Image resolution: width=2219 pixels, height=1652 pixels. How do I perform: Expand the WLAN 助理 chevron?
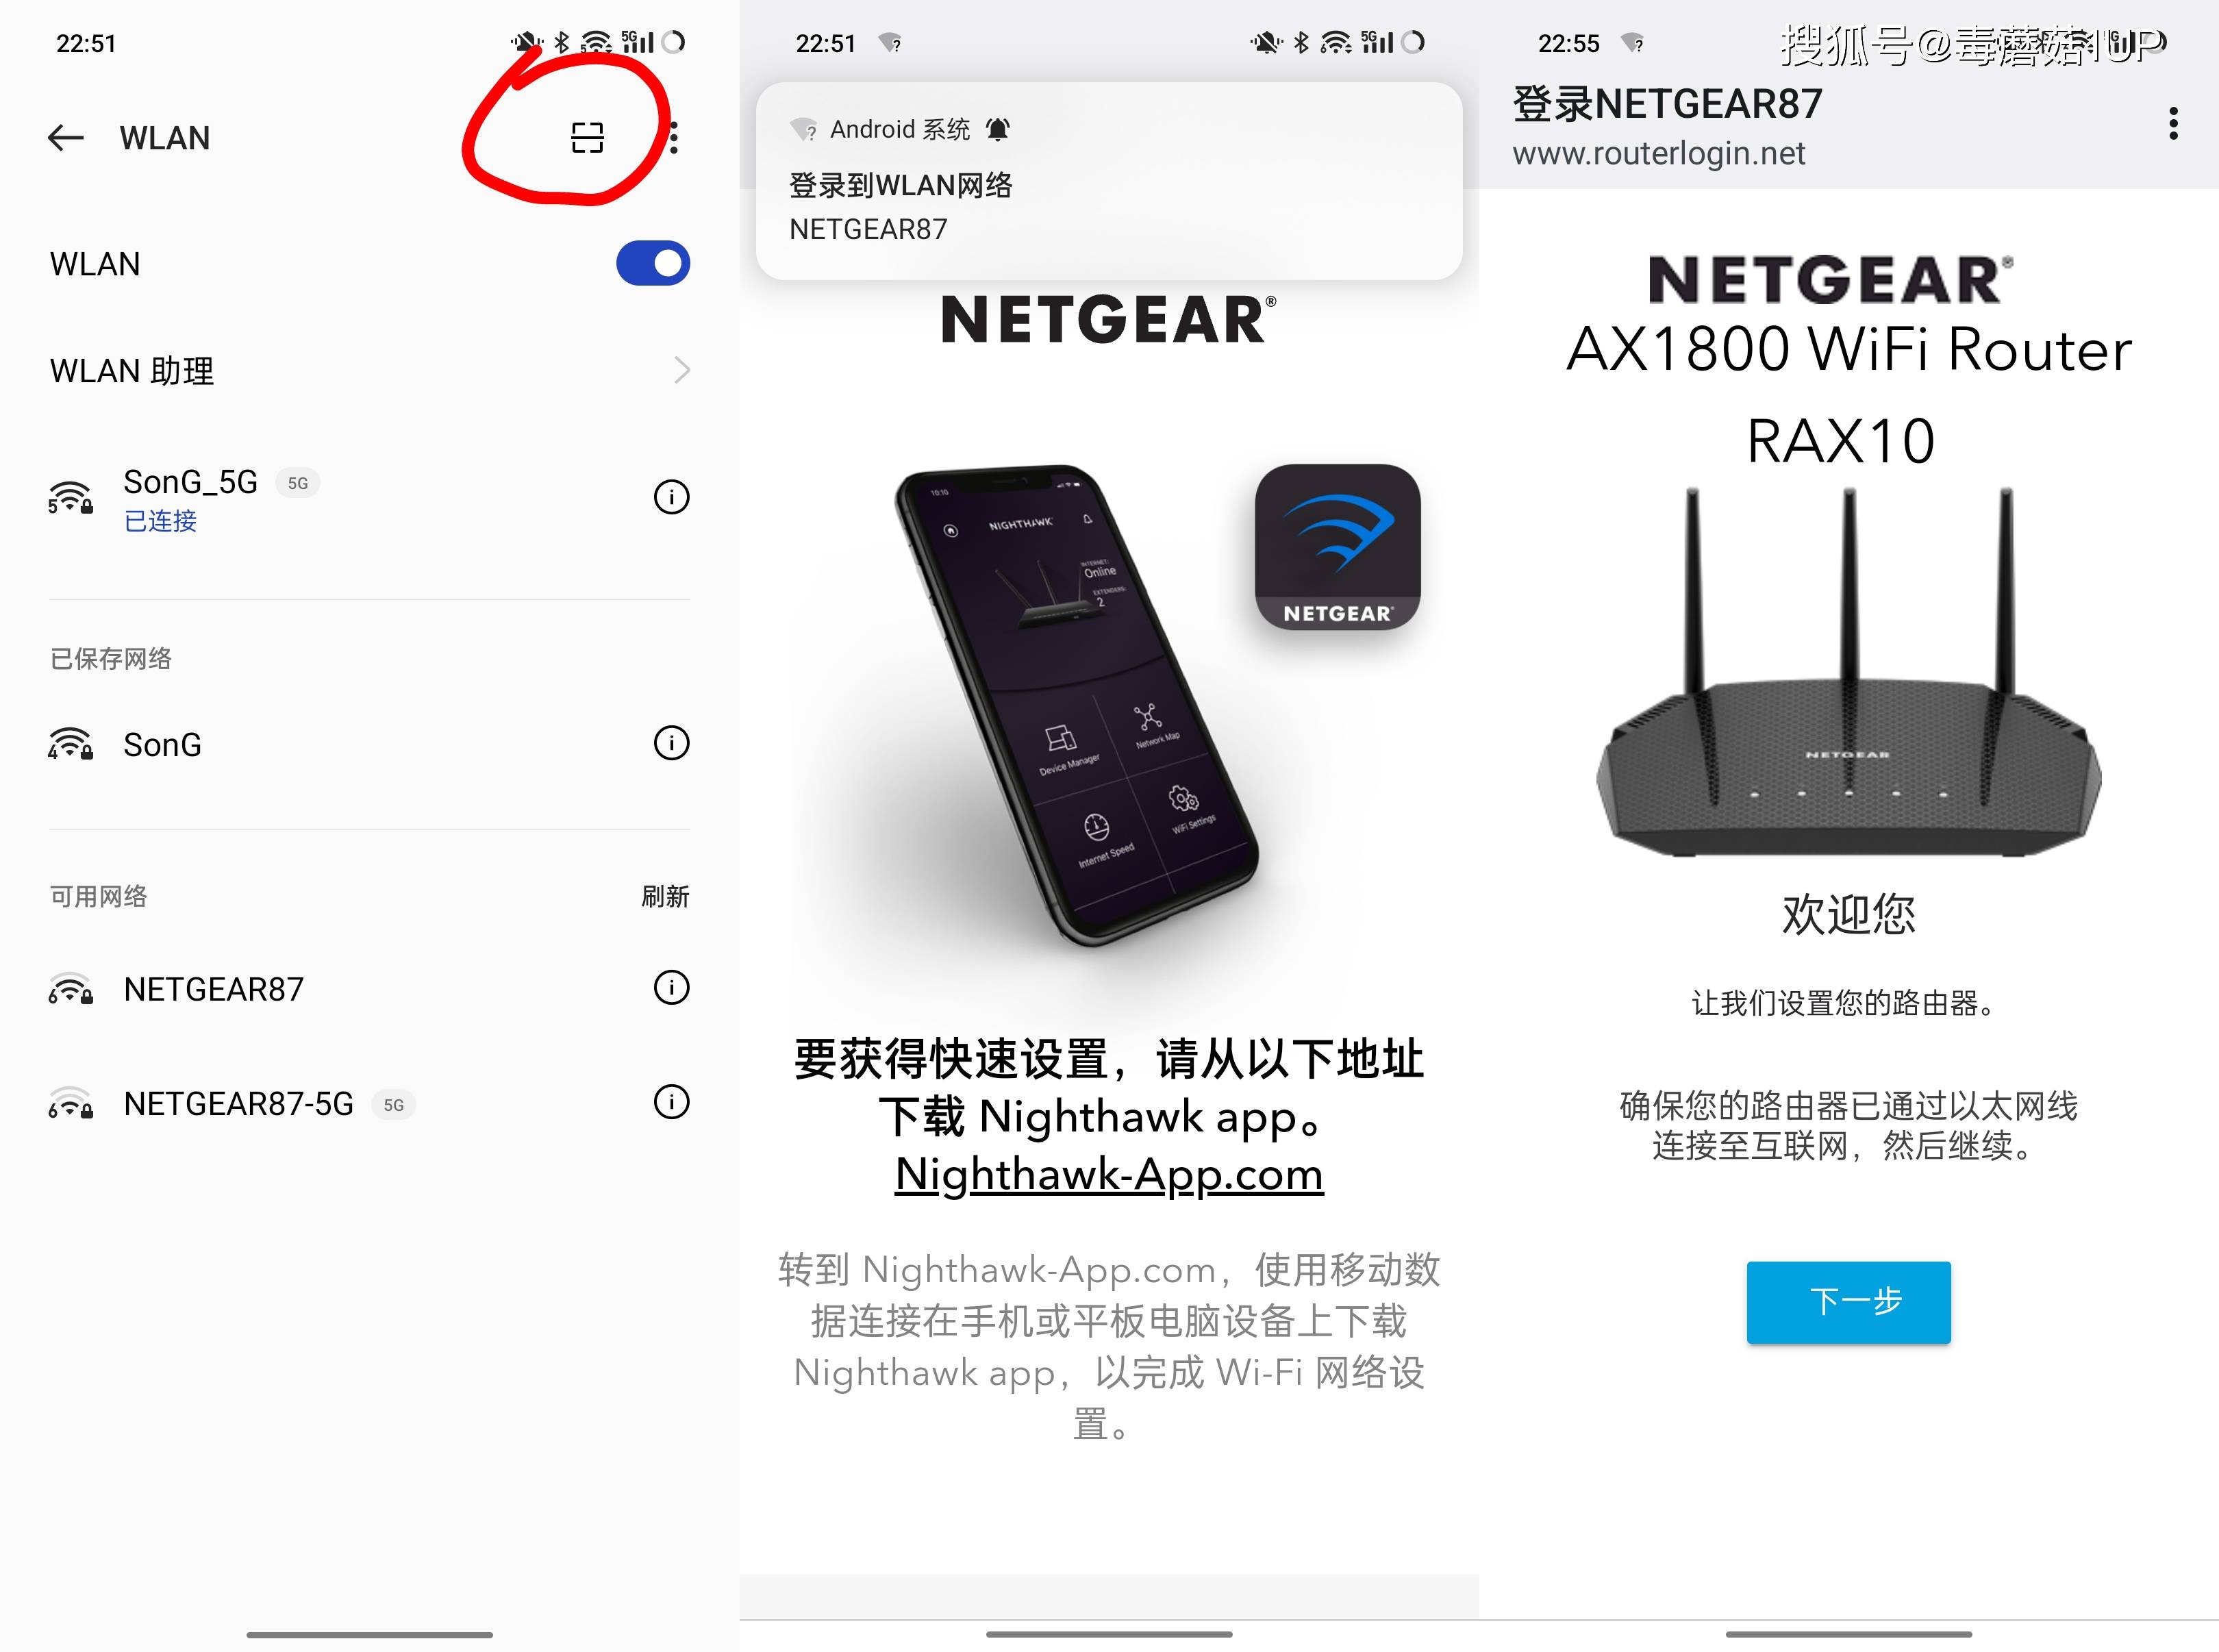682,371
